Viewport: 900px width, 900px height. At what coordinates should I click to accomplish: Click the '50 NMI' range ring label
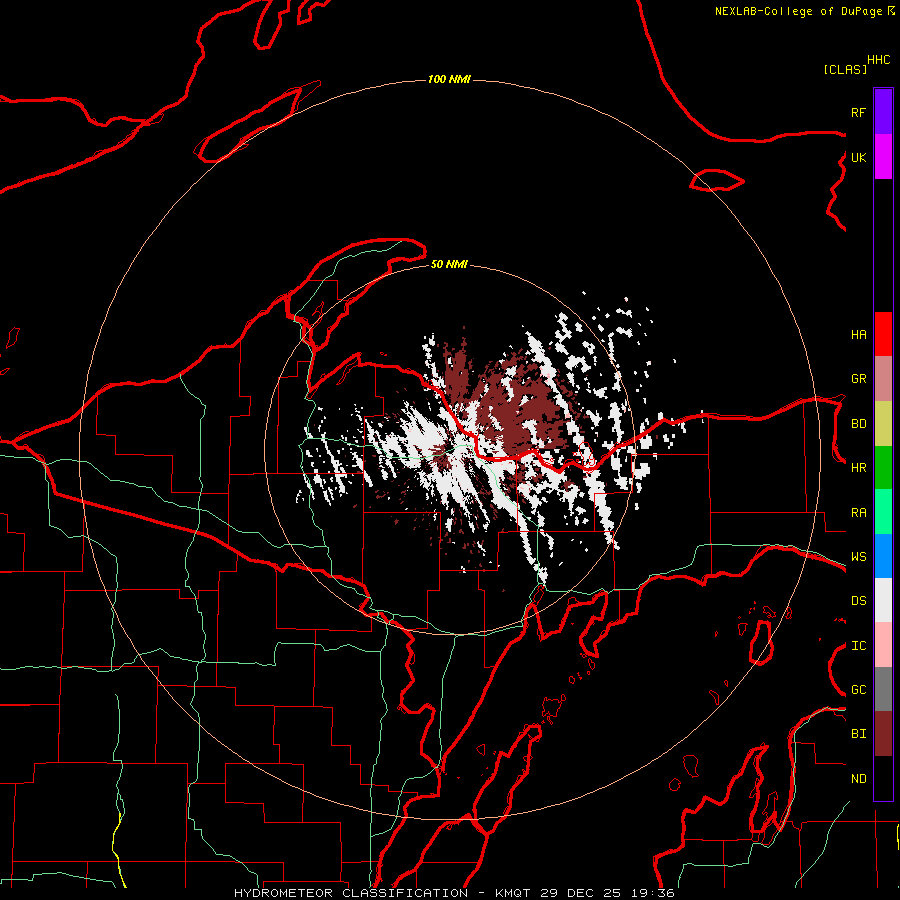(449, 264)
